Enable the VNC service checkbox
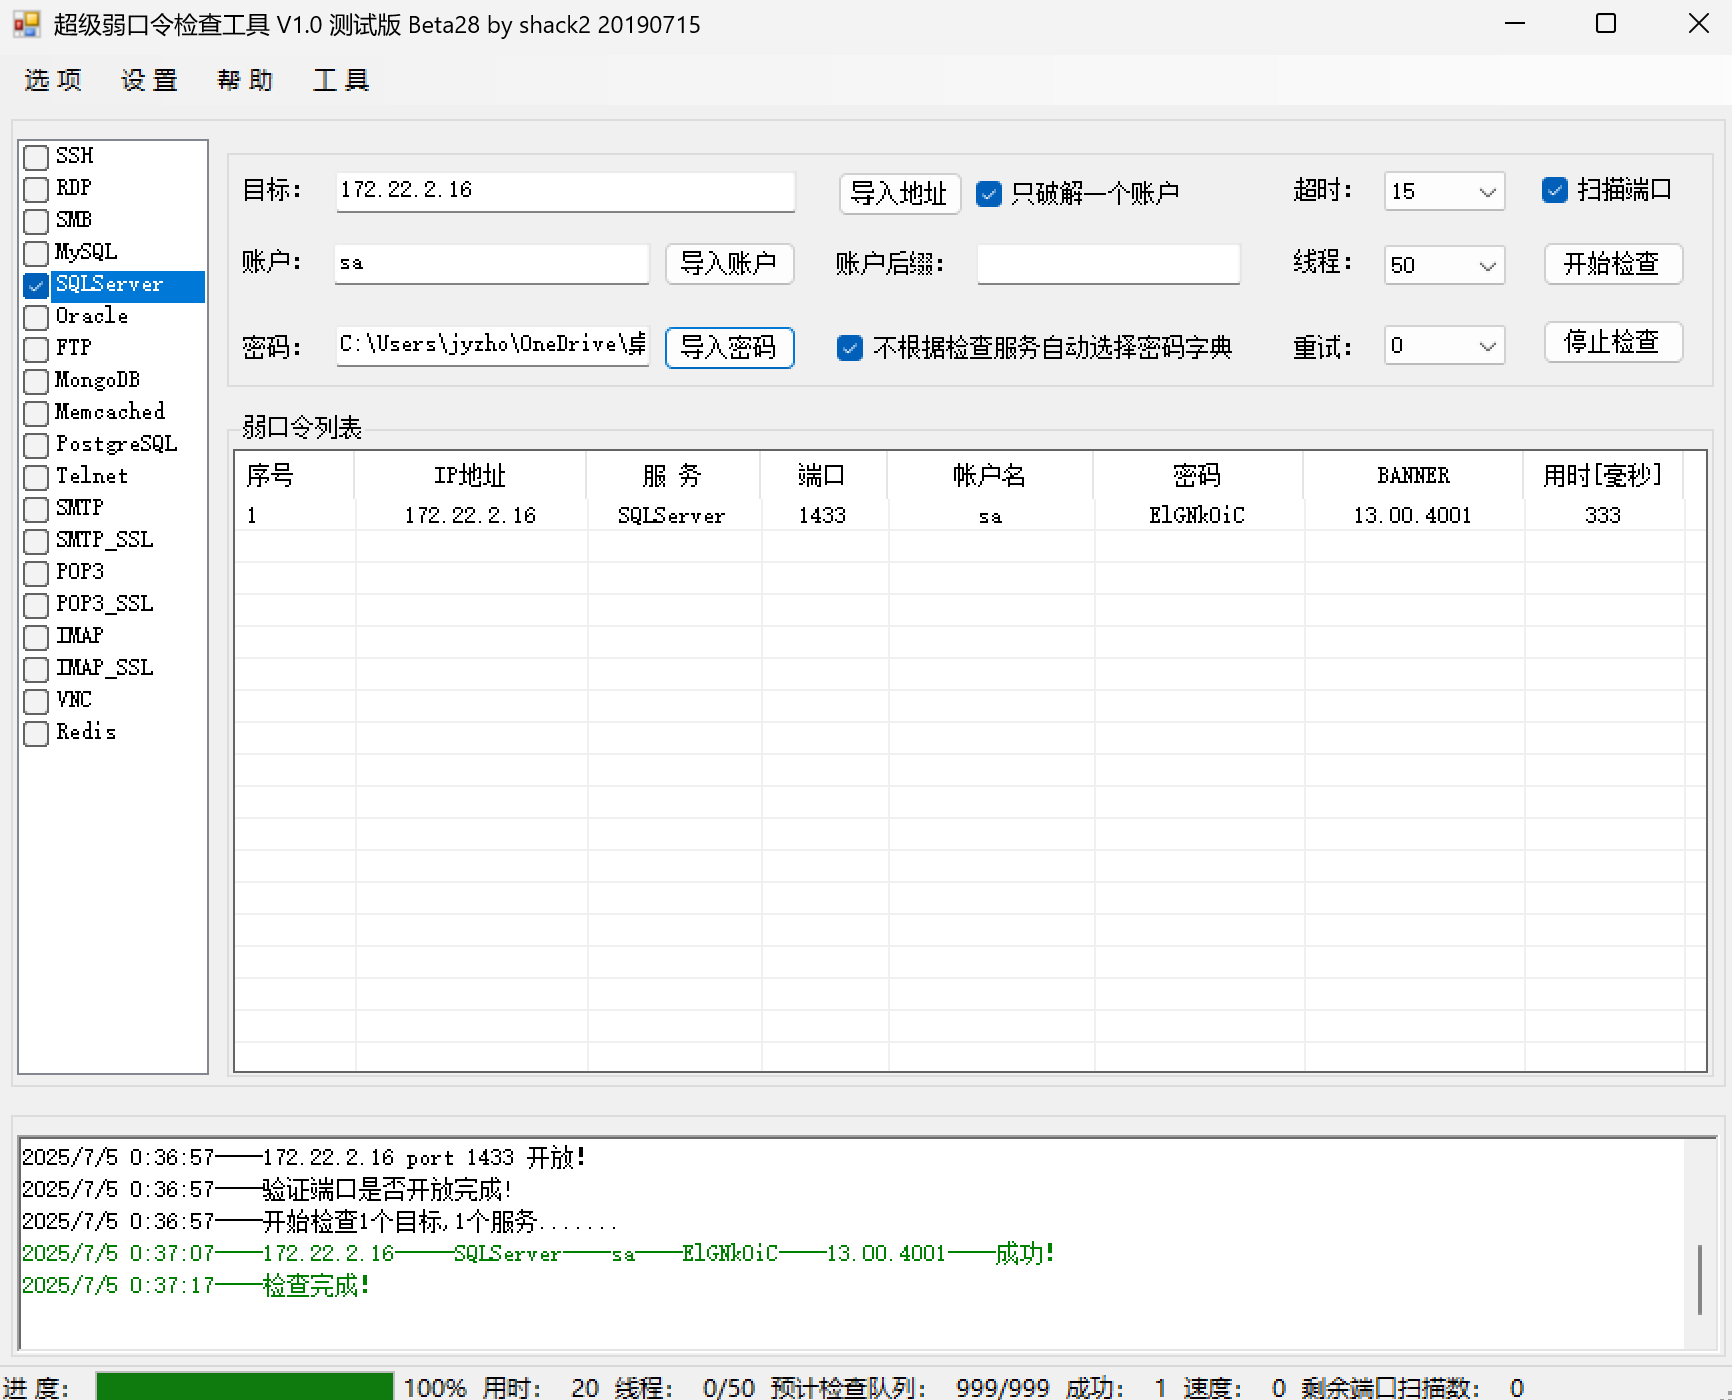The width and height of the screenshot is (1732, 1400). pos(36,701)
